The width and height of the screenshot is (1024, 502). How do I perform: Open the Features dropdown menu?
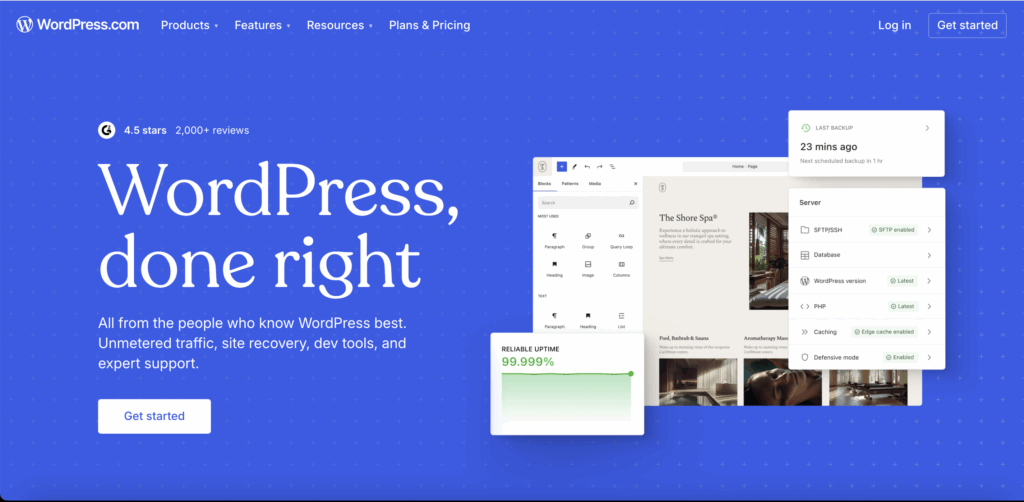(263, 25)
